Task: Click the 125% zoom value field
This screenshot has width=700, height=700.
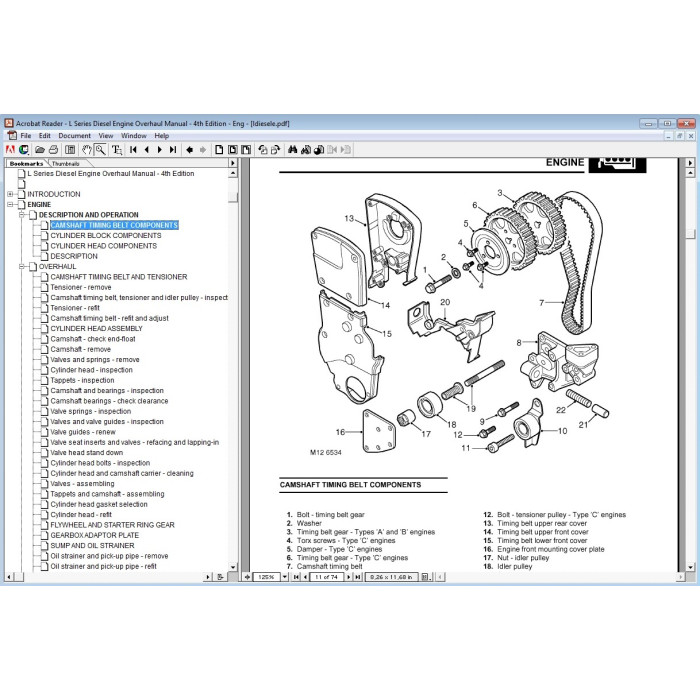Action: point(267,577)
